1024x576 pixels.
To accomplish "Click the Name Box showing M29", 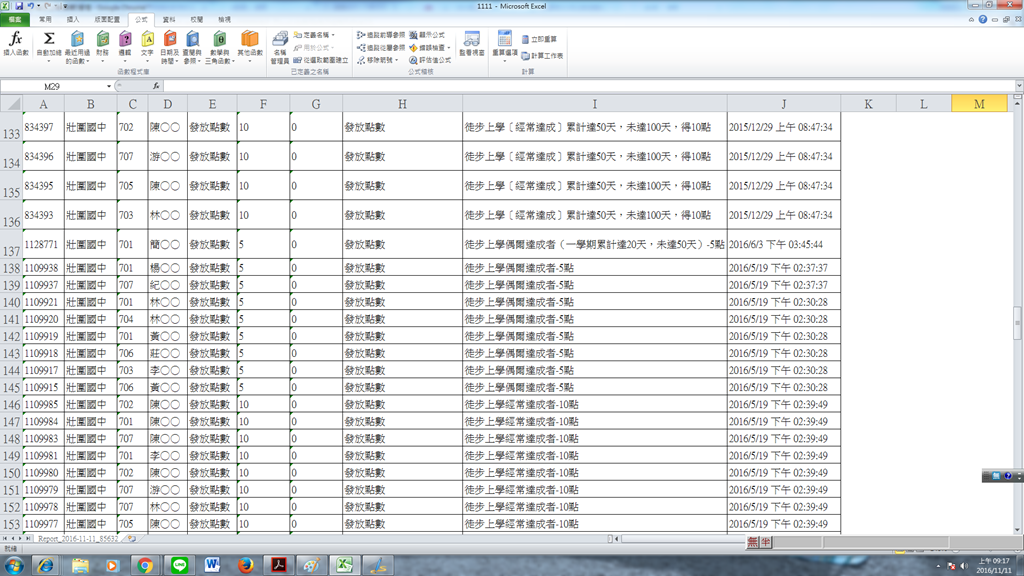I will coord(52,86).
